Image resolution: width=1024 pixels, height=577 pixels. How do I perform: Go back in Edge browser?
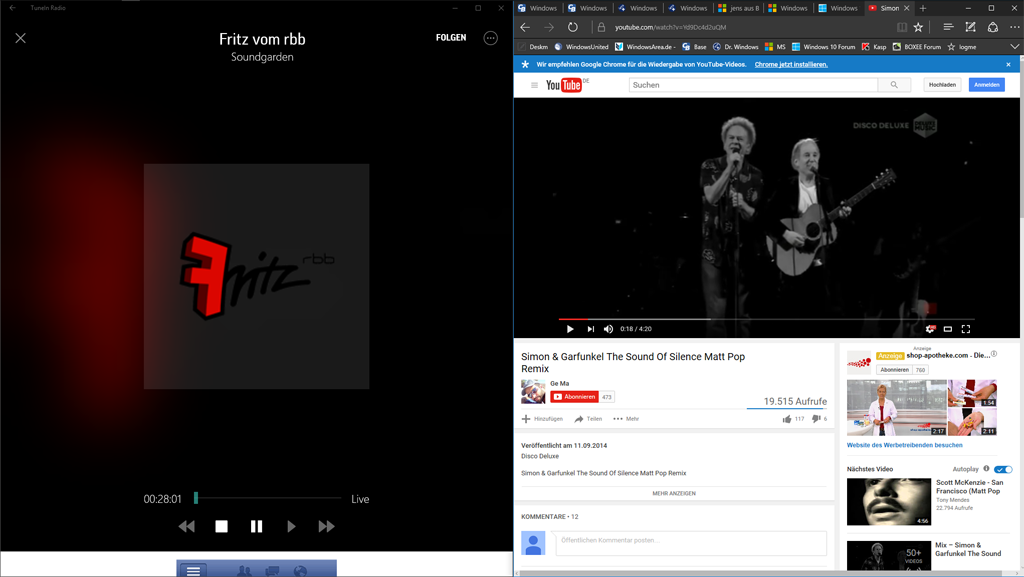(x=525, y=27)
